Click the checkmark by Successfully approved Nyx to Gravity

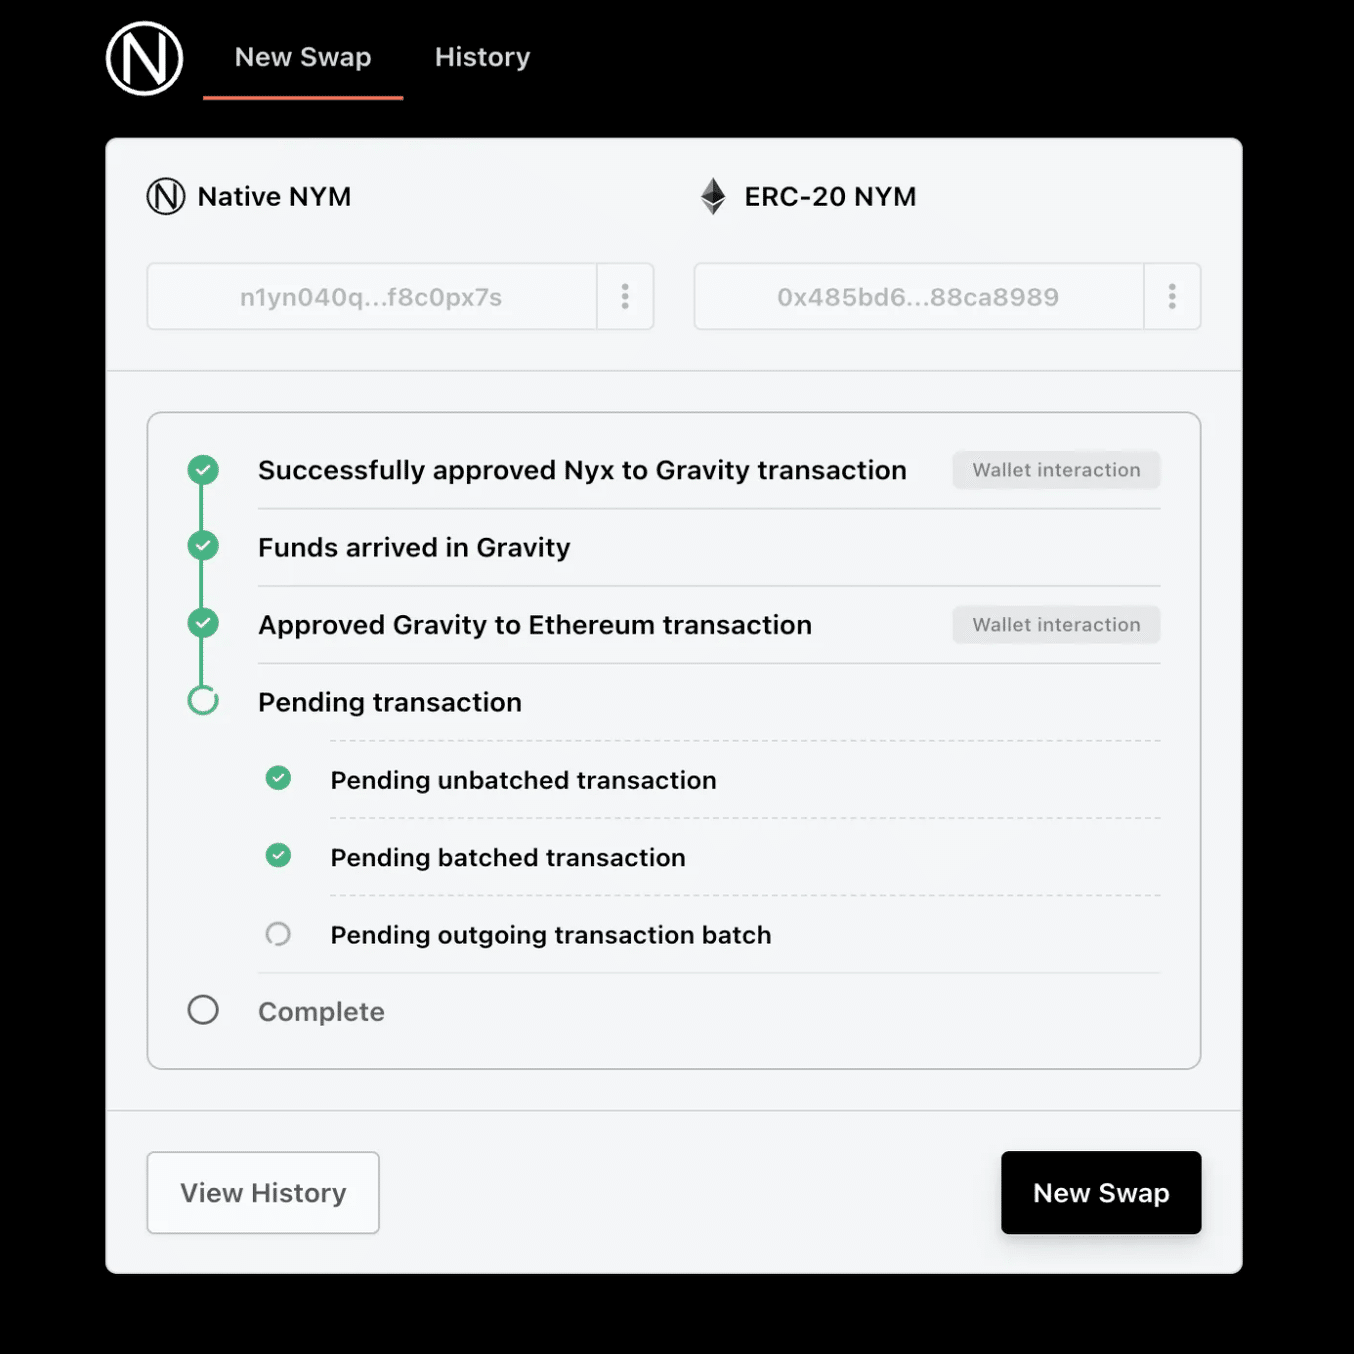[203, 469]
